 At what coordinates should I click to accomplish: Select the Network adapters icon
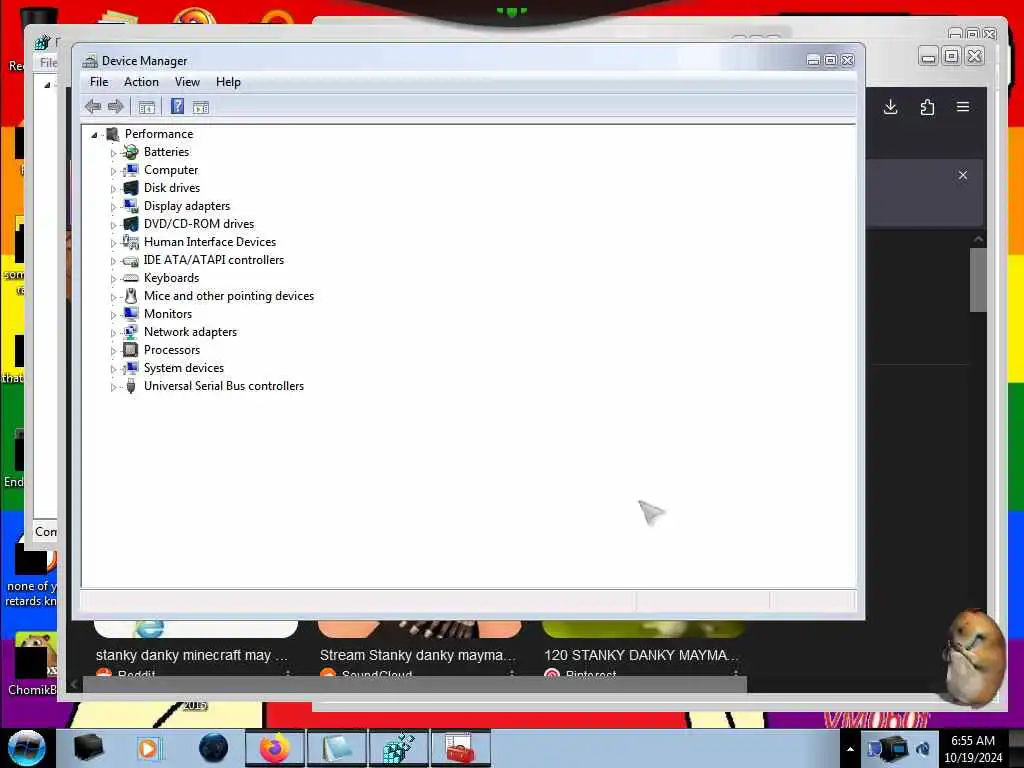(131, 332)
